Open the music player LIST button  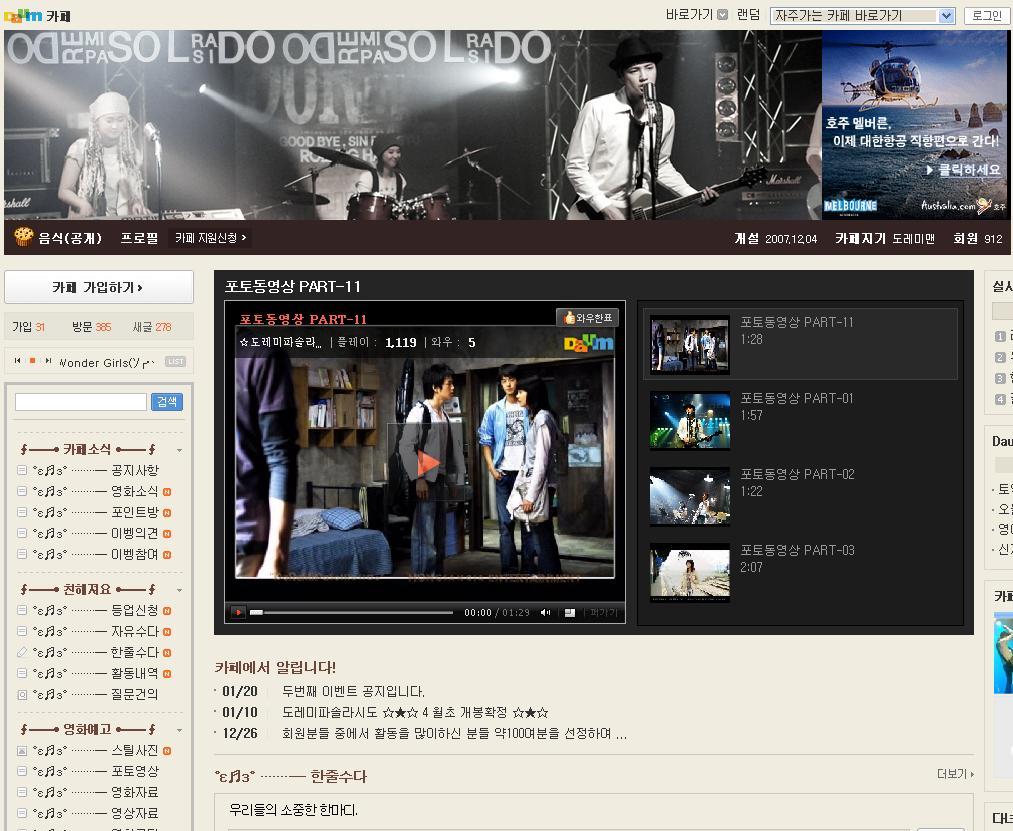coord(175,362)
